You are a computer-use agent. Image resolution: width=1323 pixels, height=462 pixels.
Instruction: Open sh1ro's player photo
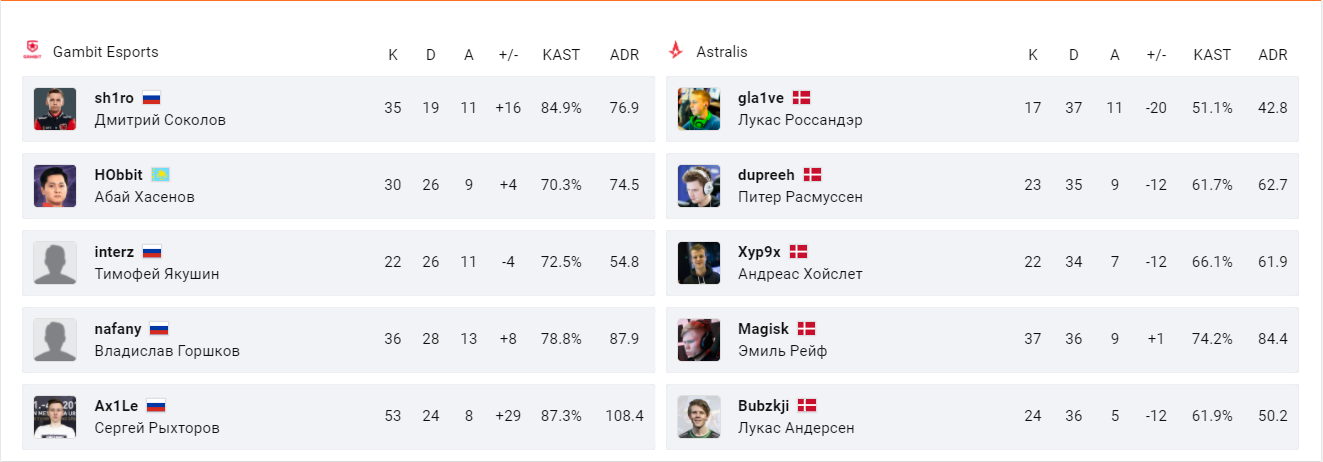point(55,108)
